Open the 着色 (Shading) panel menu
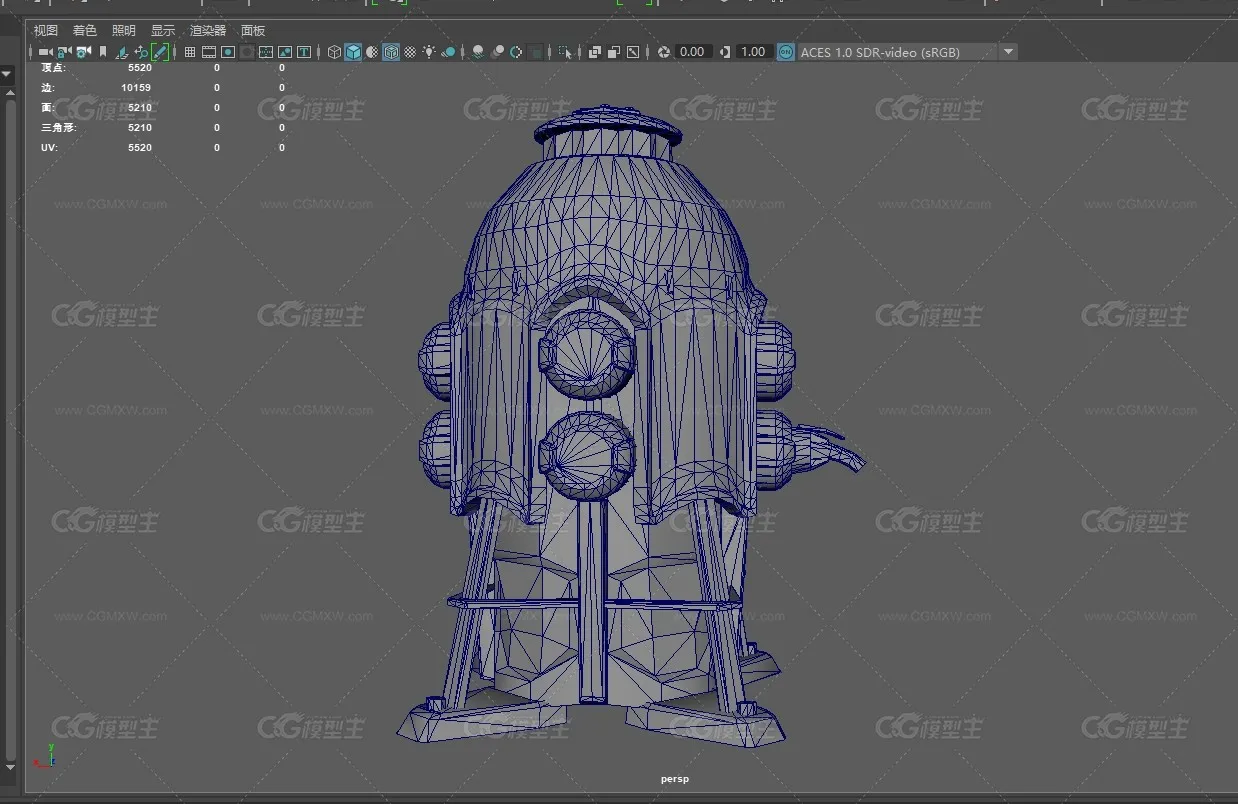 pos(85,31)
